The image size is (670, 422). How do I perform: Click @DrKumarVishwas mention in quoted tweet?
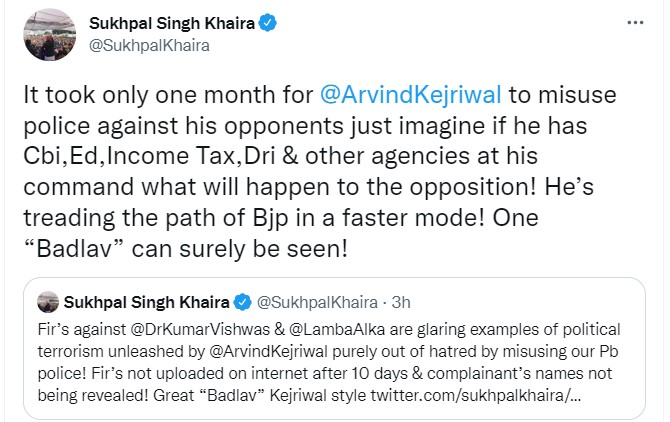point(200,329)
